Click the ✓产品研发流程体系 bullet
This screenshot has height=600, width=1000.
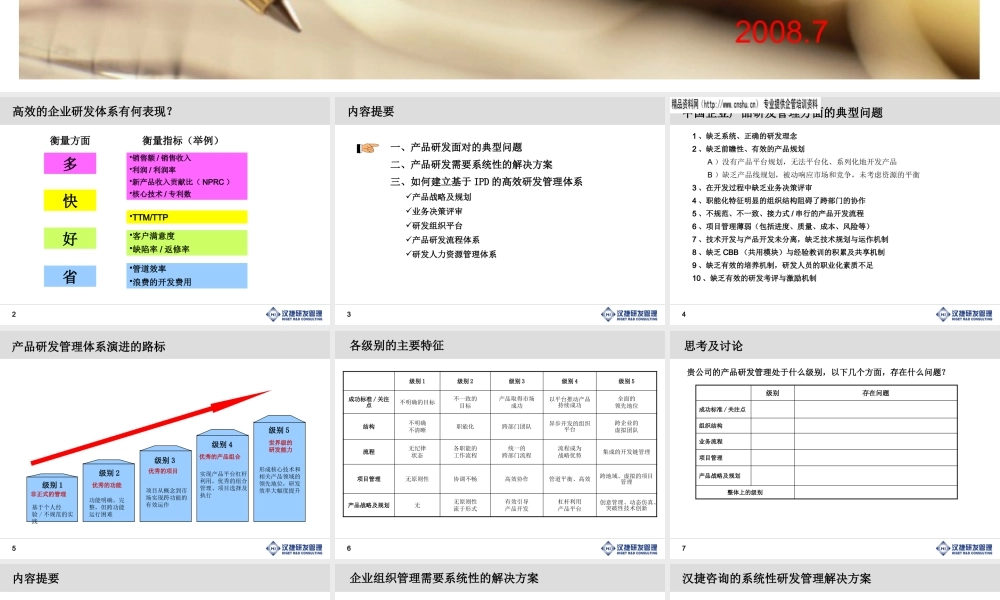443,240
